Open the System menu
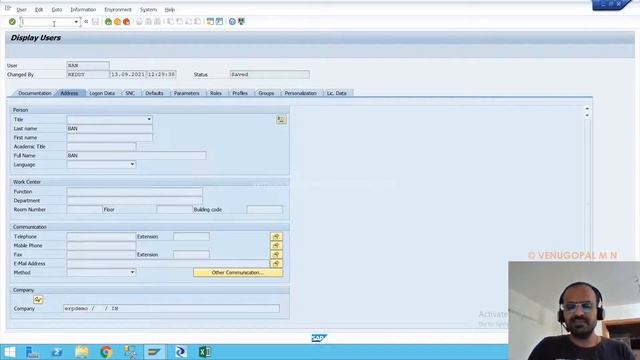Viewport: 640px width, 360px height. [148, 9]
